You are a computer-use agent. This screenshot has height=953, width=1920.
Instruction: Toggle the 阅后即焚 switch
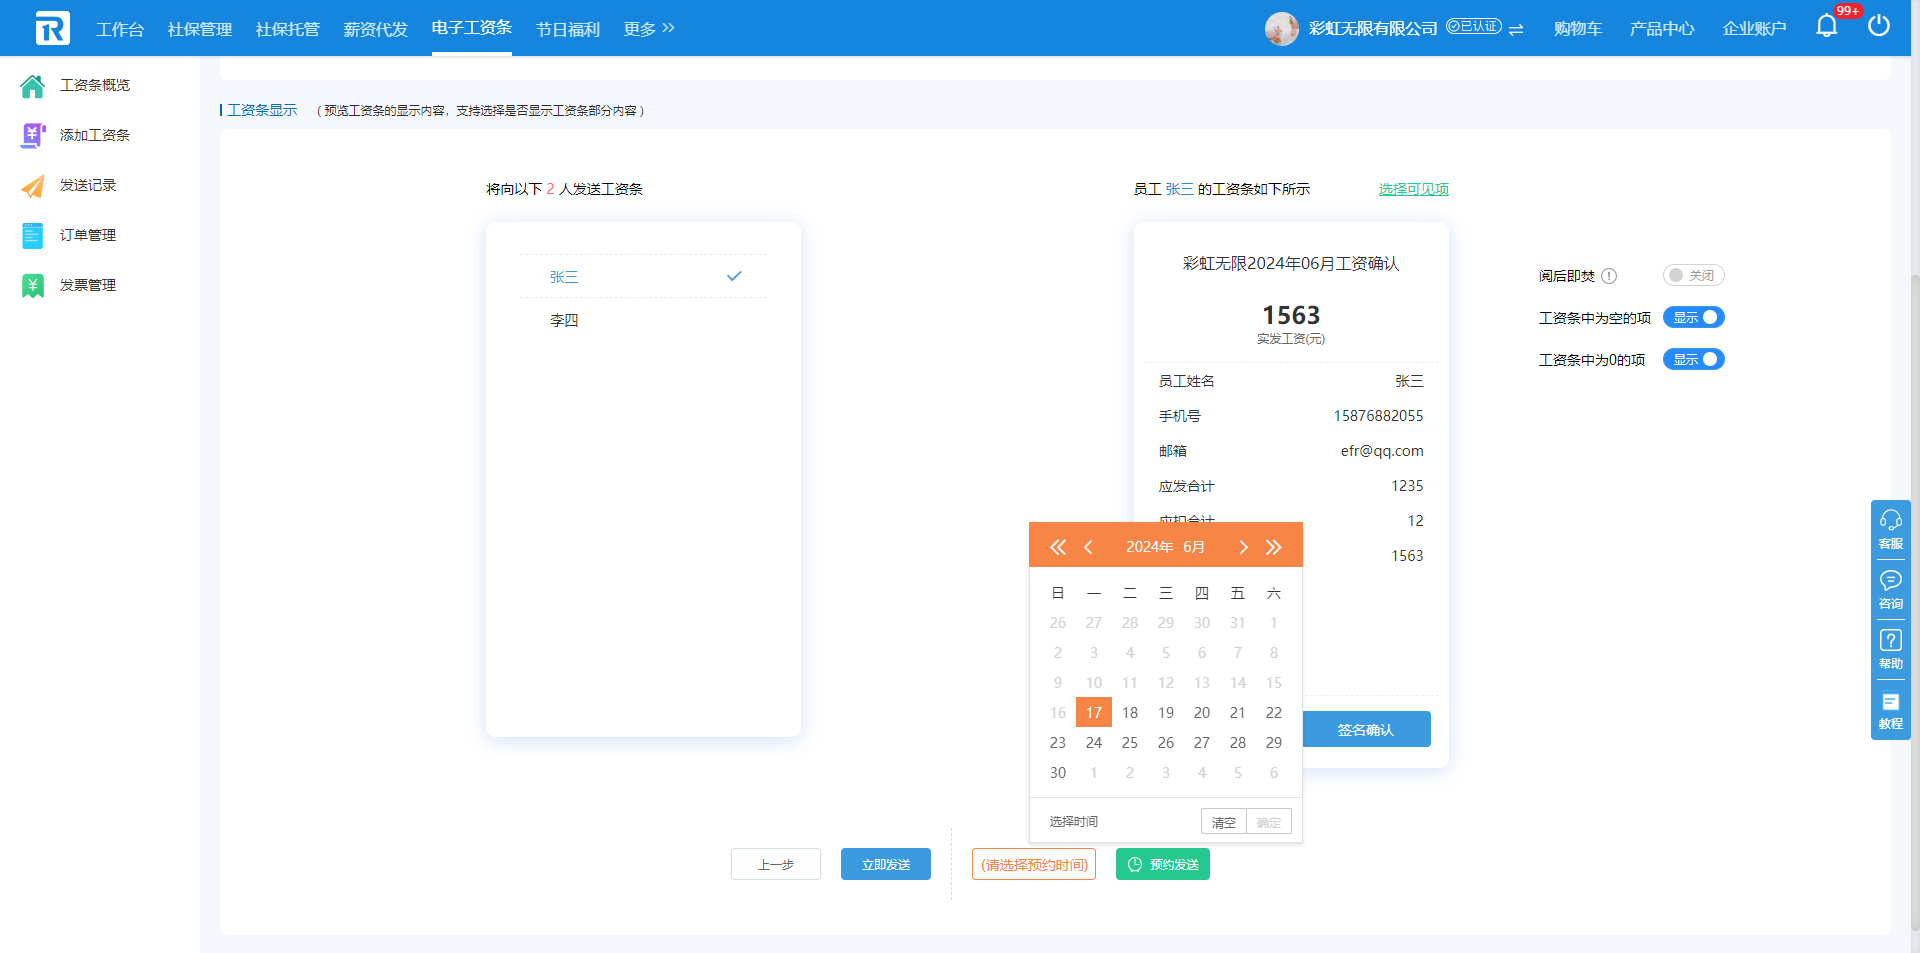click(1693, 275)
